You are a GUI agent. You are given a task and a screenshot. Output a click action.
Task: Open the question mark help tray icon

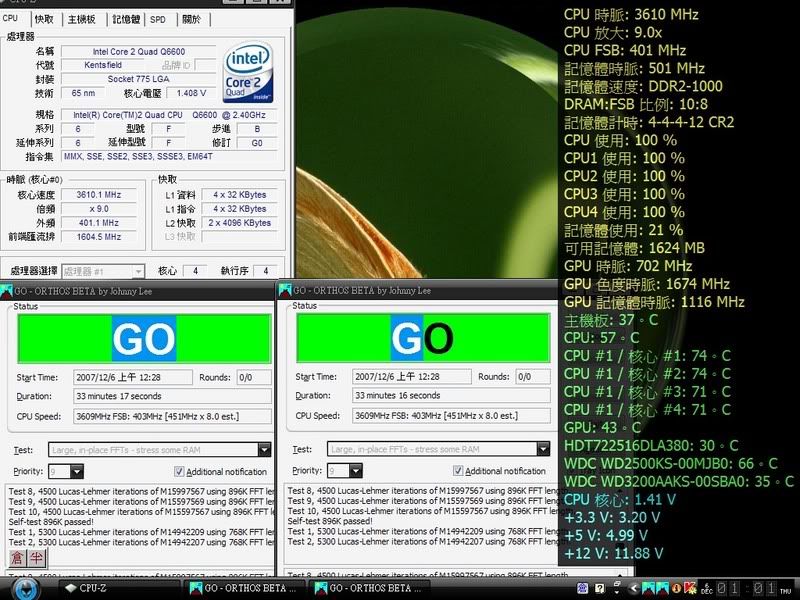(x=599, y=588)
